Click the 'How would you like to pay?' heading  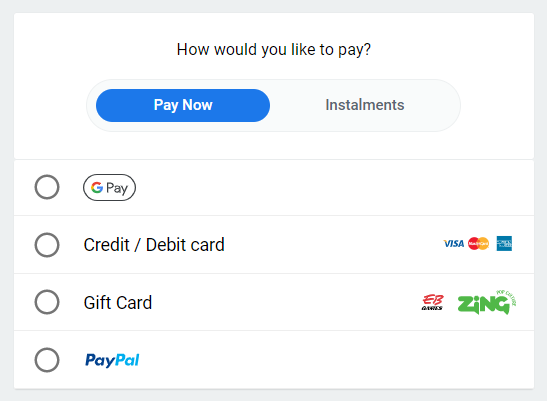click(274, 49)
